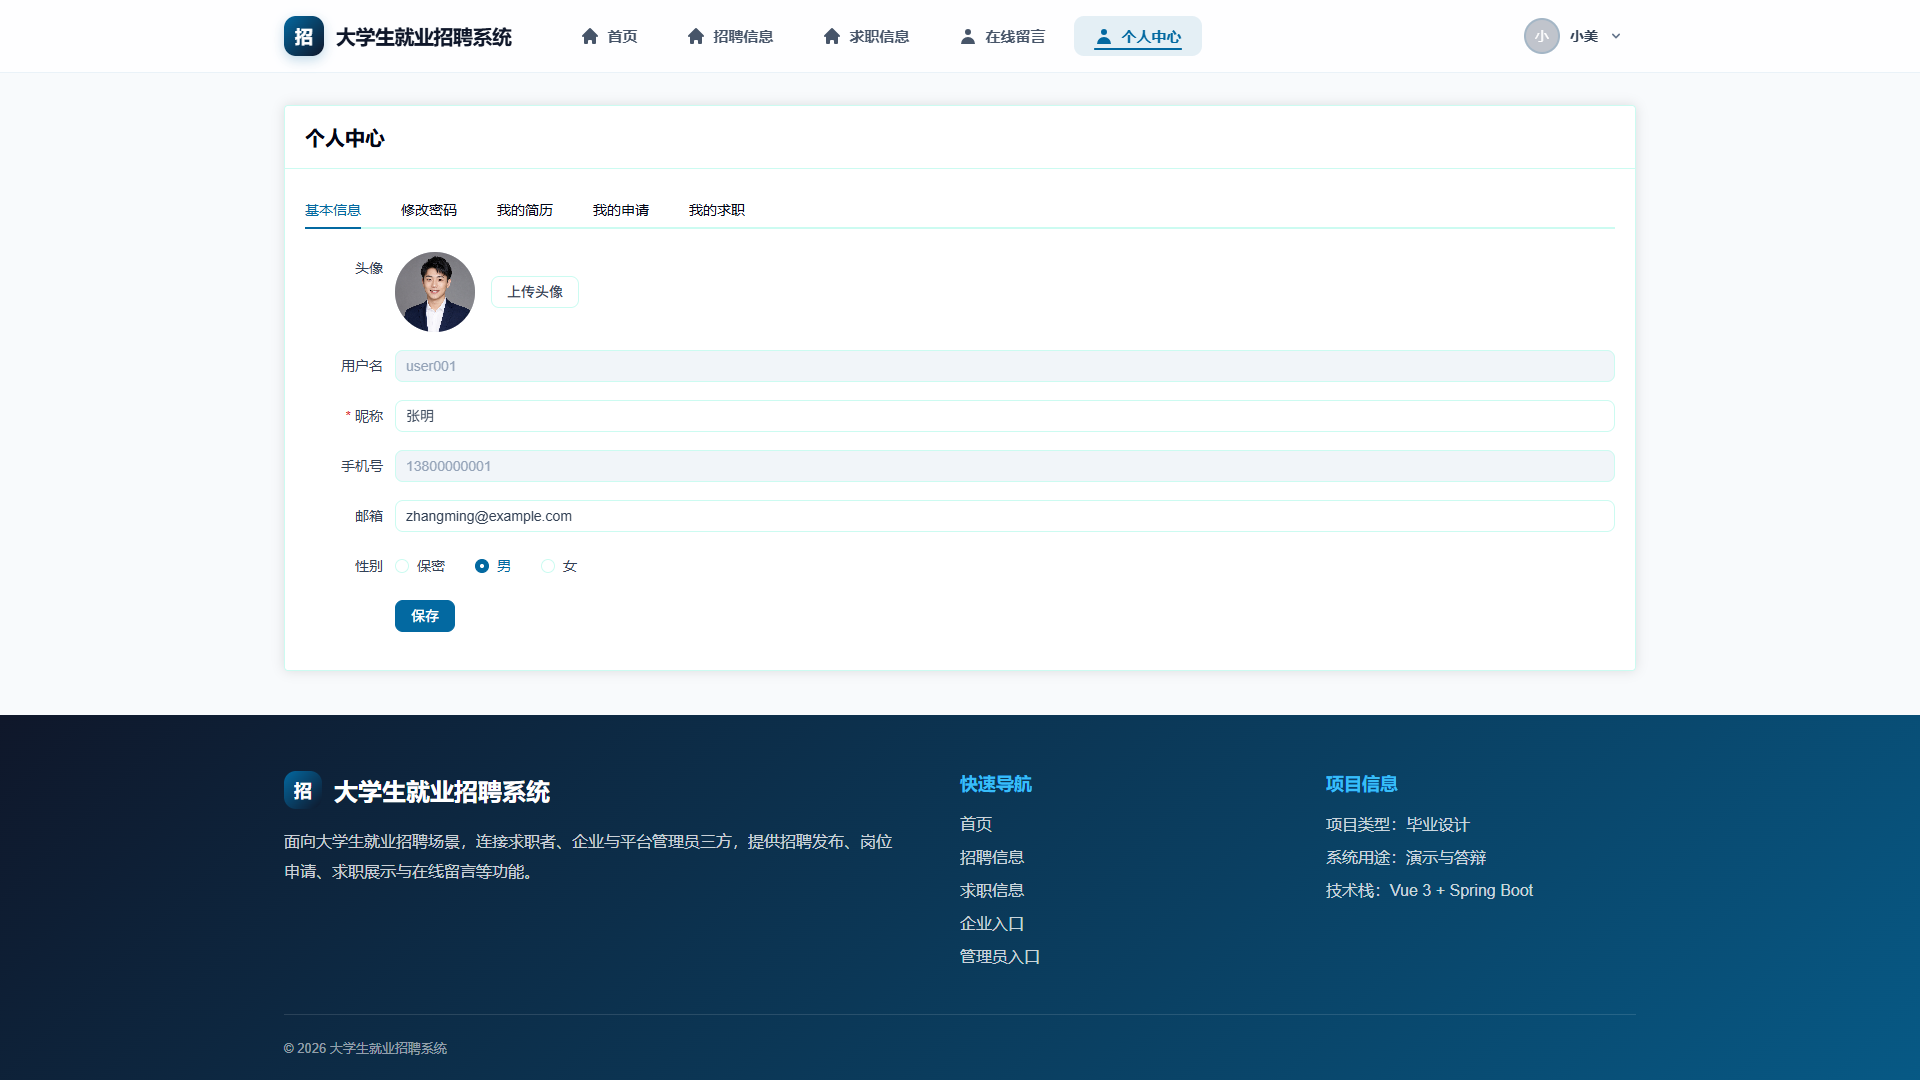The height and width of the screenshot is (1080, 1920).
Task: Click the house icon next to 招聘信息
Action: pyautogui.click(x=696, y=36)
